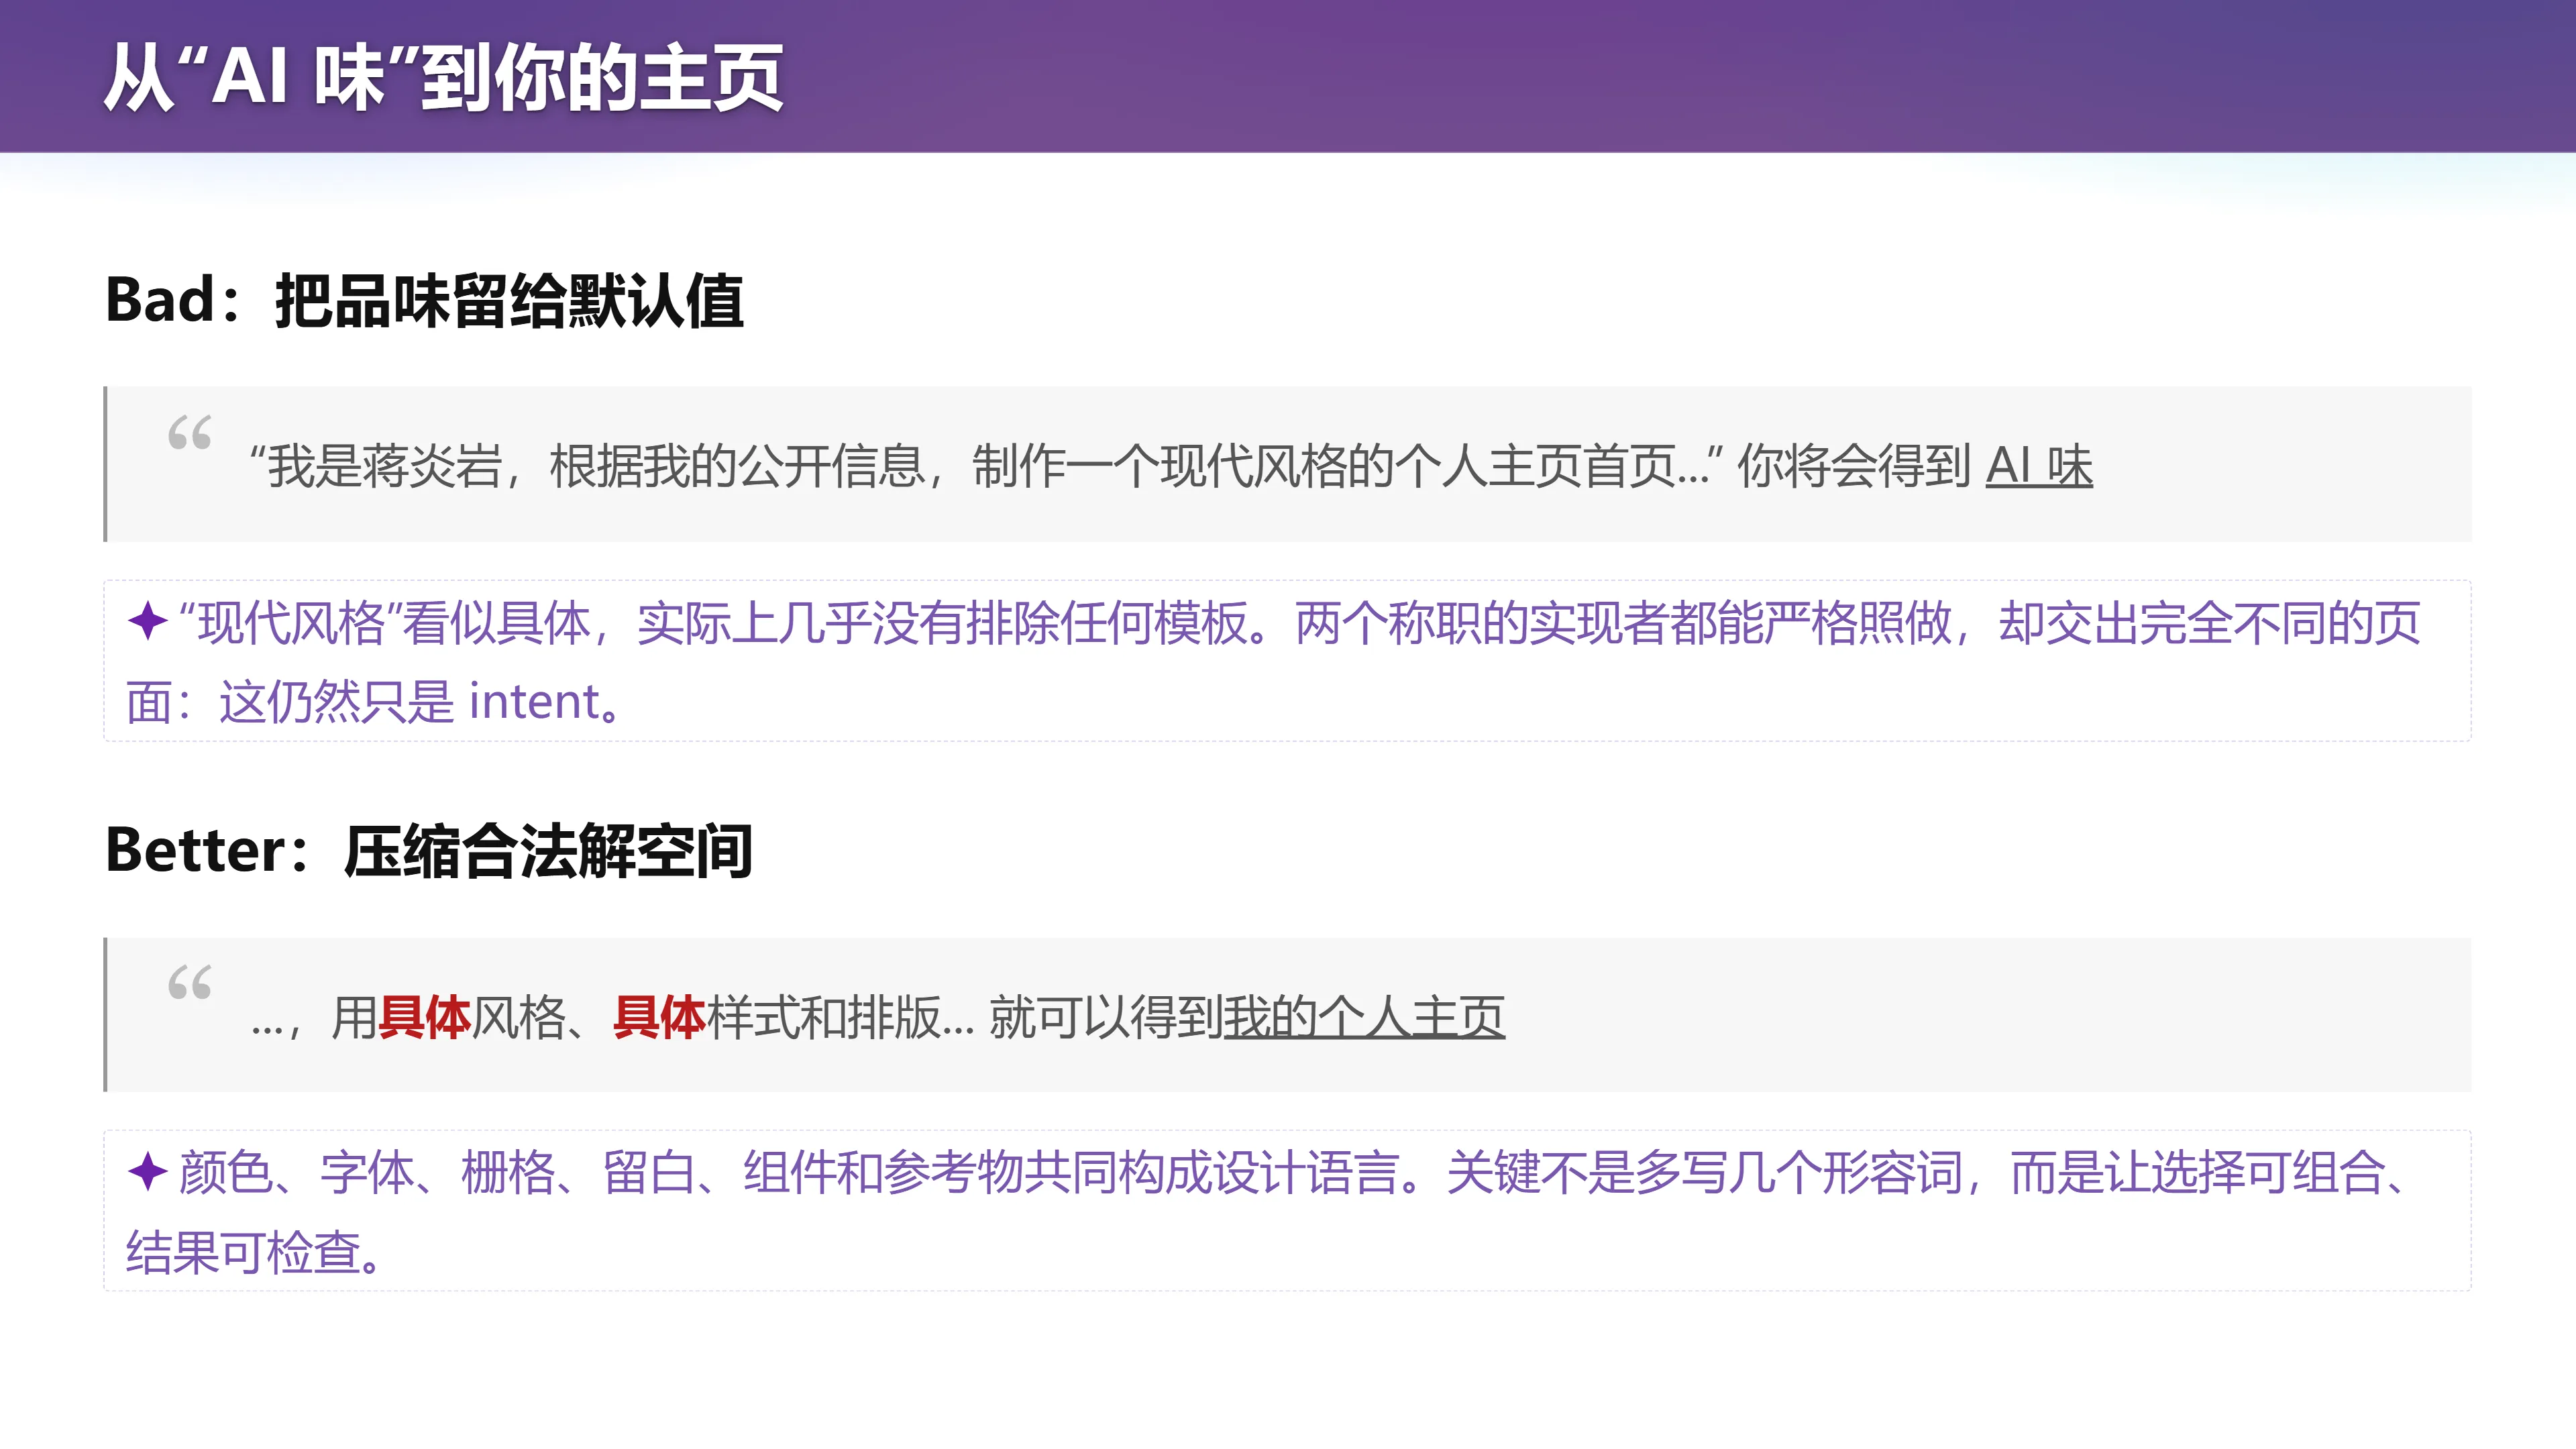Click the first red 具体 before 风格
The height and width of the screenshot is (1449, 2576).
[x=424, y=1017]
